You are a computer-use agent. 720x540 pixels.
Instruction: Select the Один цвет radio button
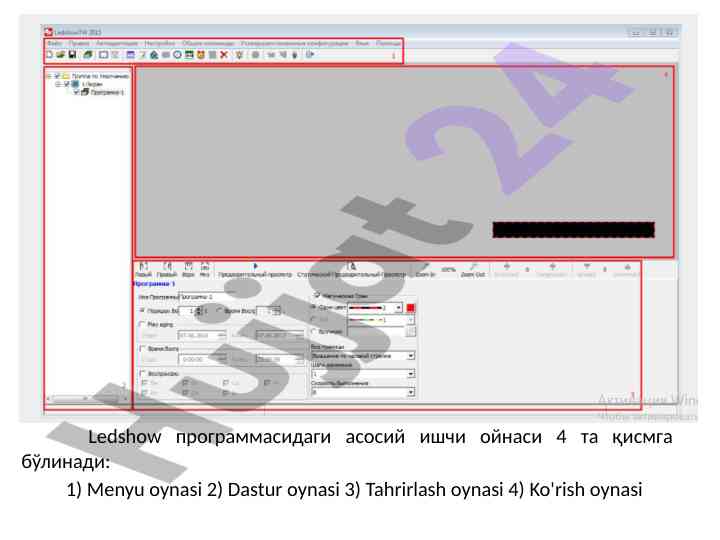point(314,307)
